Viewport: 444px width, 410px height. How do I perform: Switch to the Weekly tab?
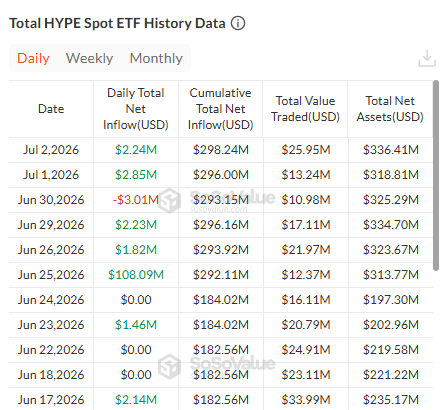tap(89, 58)
